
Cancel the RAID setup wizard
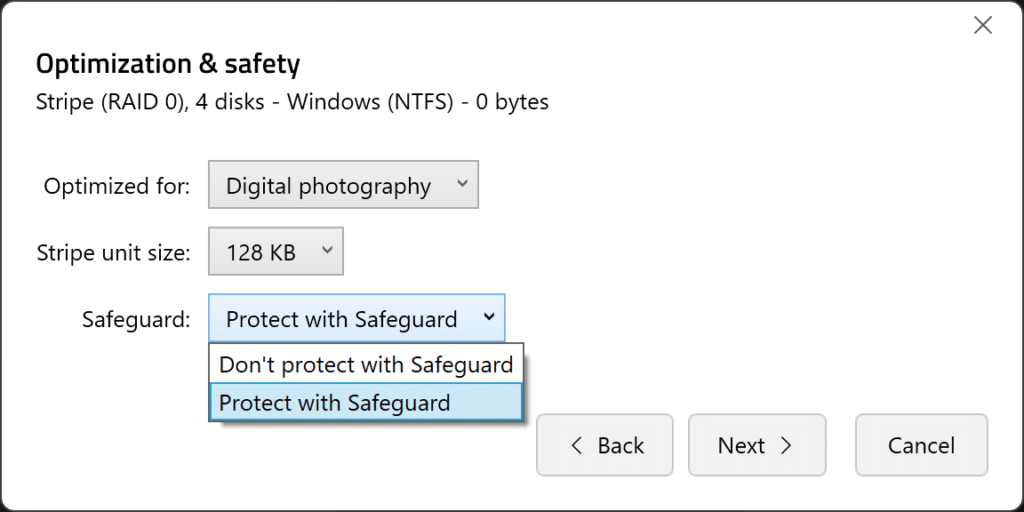pyautogui.click(x=921, y=445)
